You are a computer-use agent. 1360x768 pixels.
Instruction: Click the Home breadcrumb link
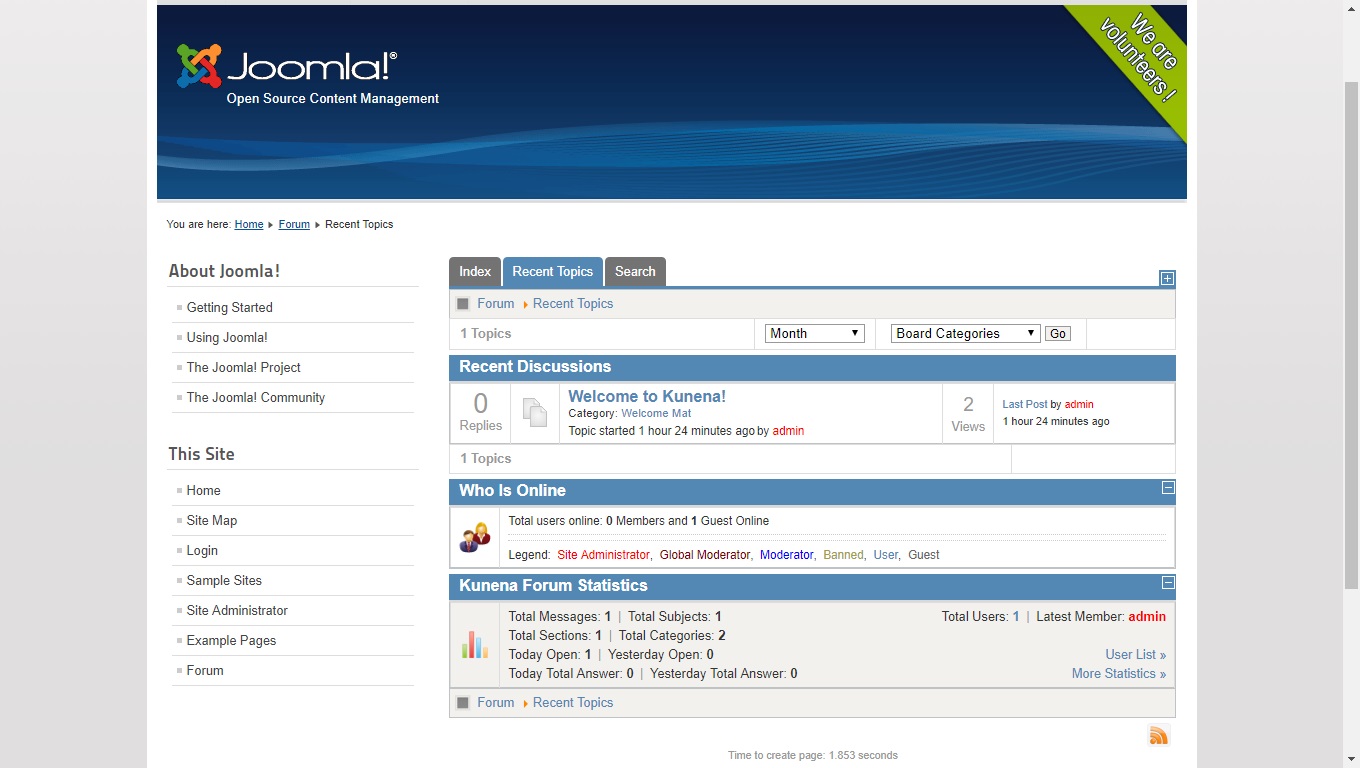pos(249,224)
